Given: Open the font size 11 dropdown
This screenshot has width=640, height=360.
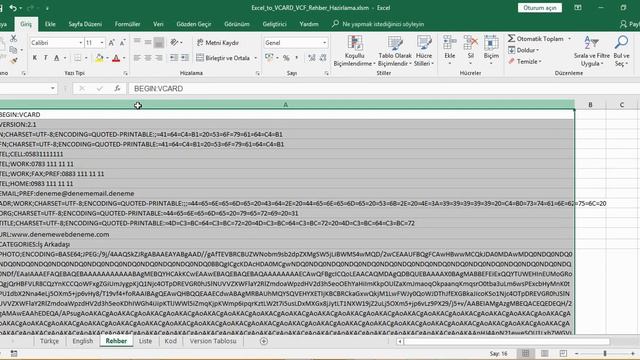Looking at the screenshot, I should [102, 42].
